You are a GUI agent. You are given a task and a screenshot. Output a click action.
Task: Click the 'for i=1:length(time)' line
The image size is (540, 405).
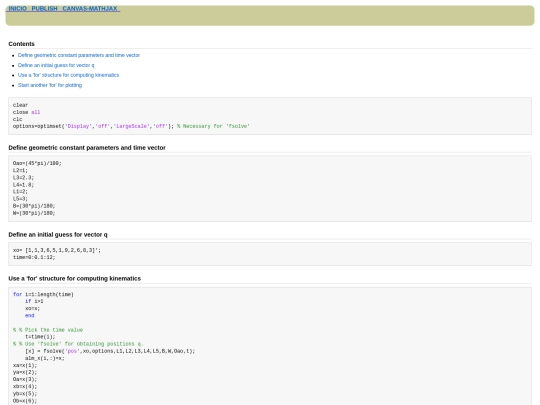coord(43,294)
